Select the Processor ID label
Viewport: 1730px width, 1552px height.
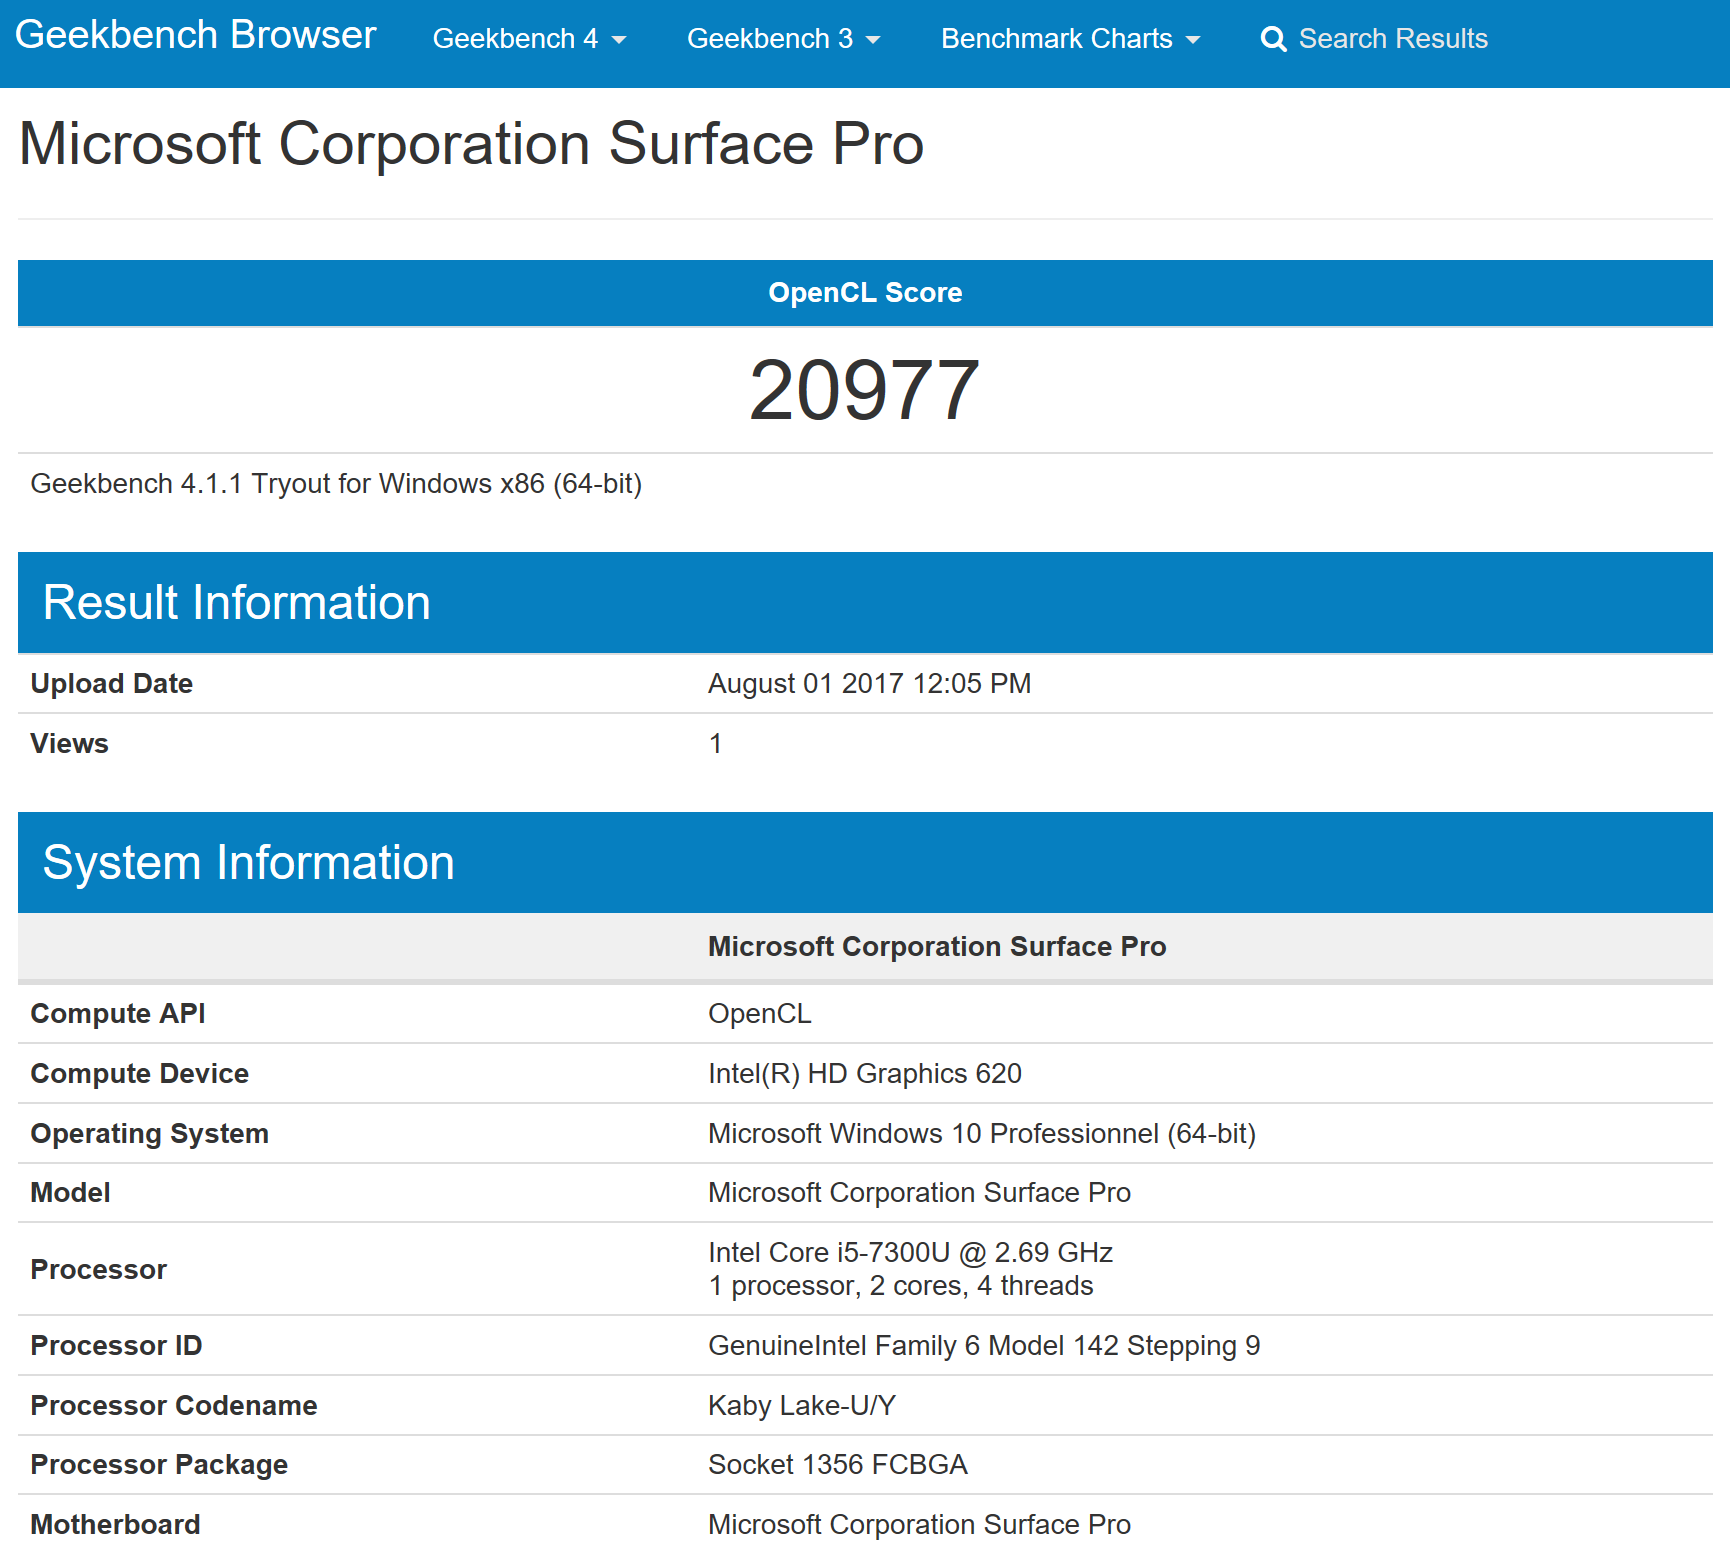(117, 1346)
